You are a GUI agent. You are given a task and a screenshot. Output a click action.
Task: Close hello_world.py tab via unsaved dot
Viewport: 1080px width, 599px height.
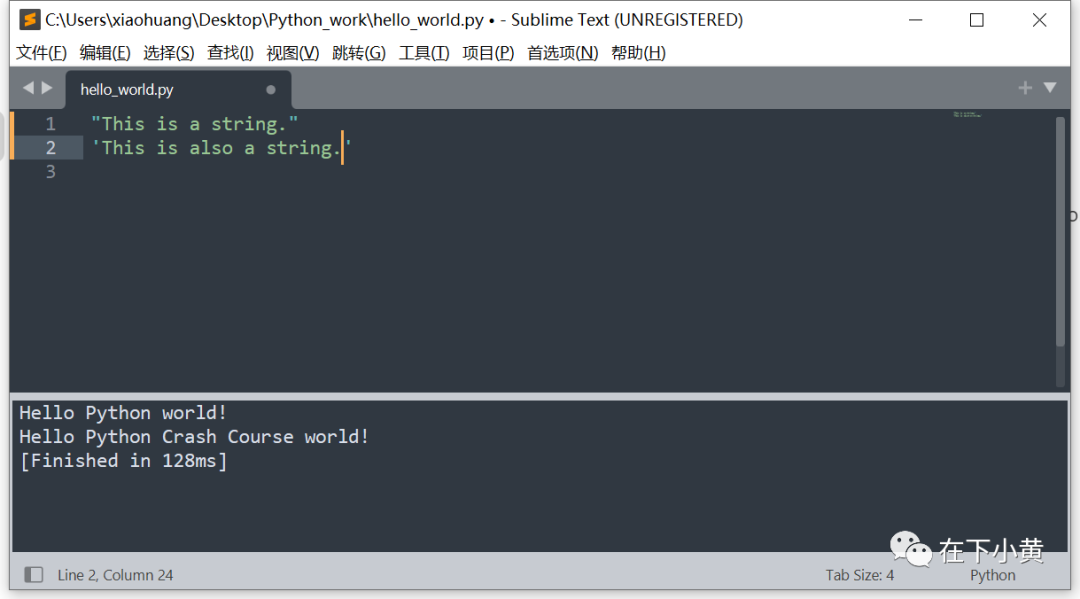pos(271,90)
